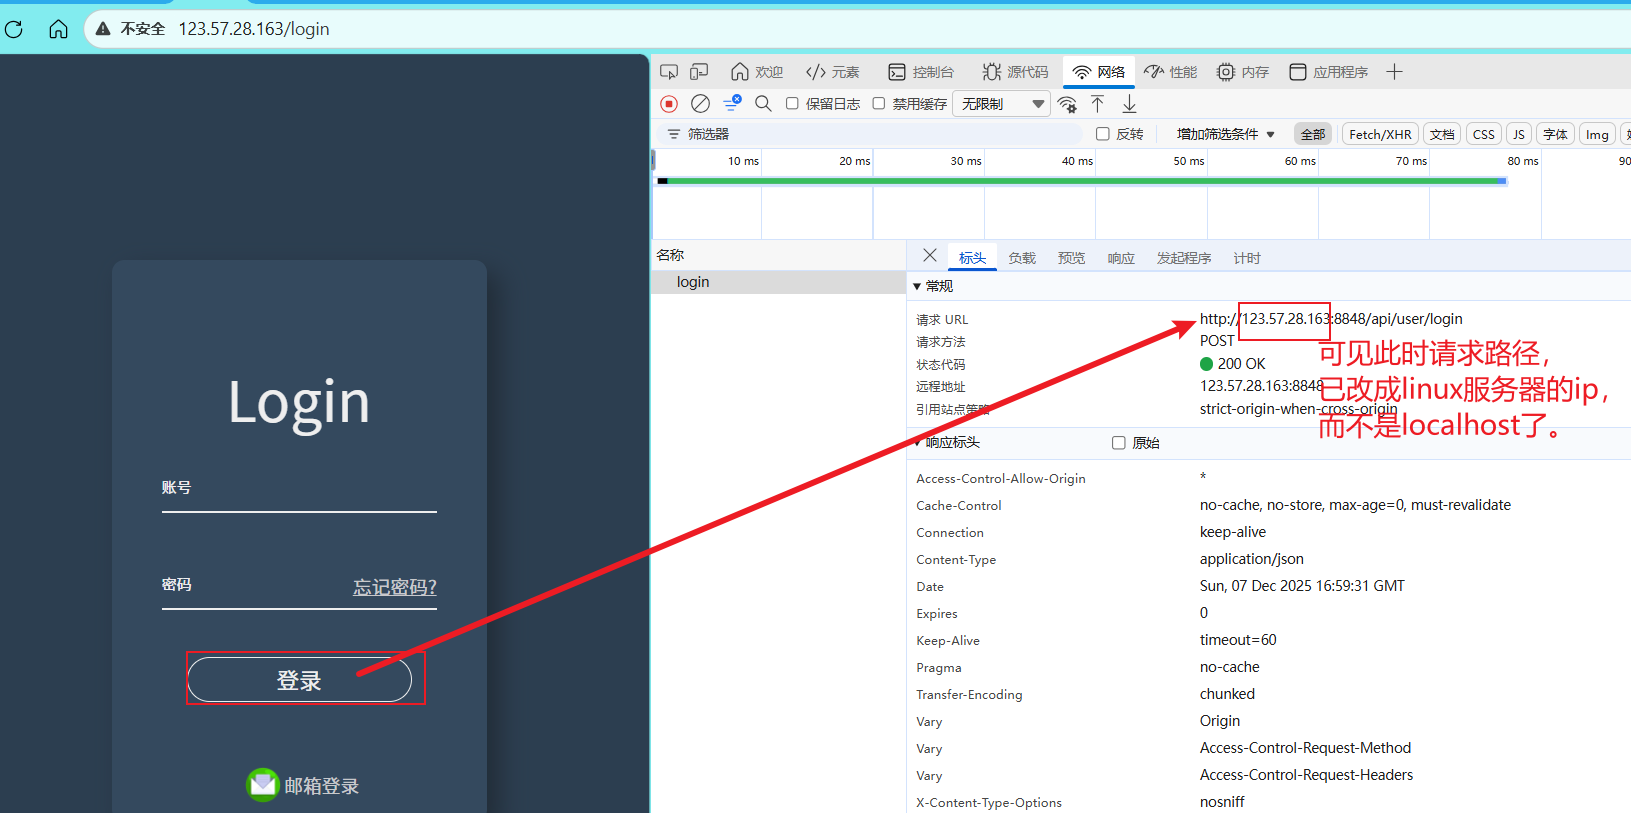
Task: Filter requests by Fetch/XHR
Action: tap(1380, 134)
